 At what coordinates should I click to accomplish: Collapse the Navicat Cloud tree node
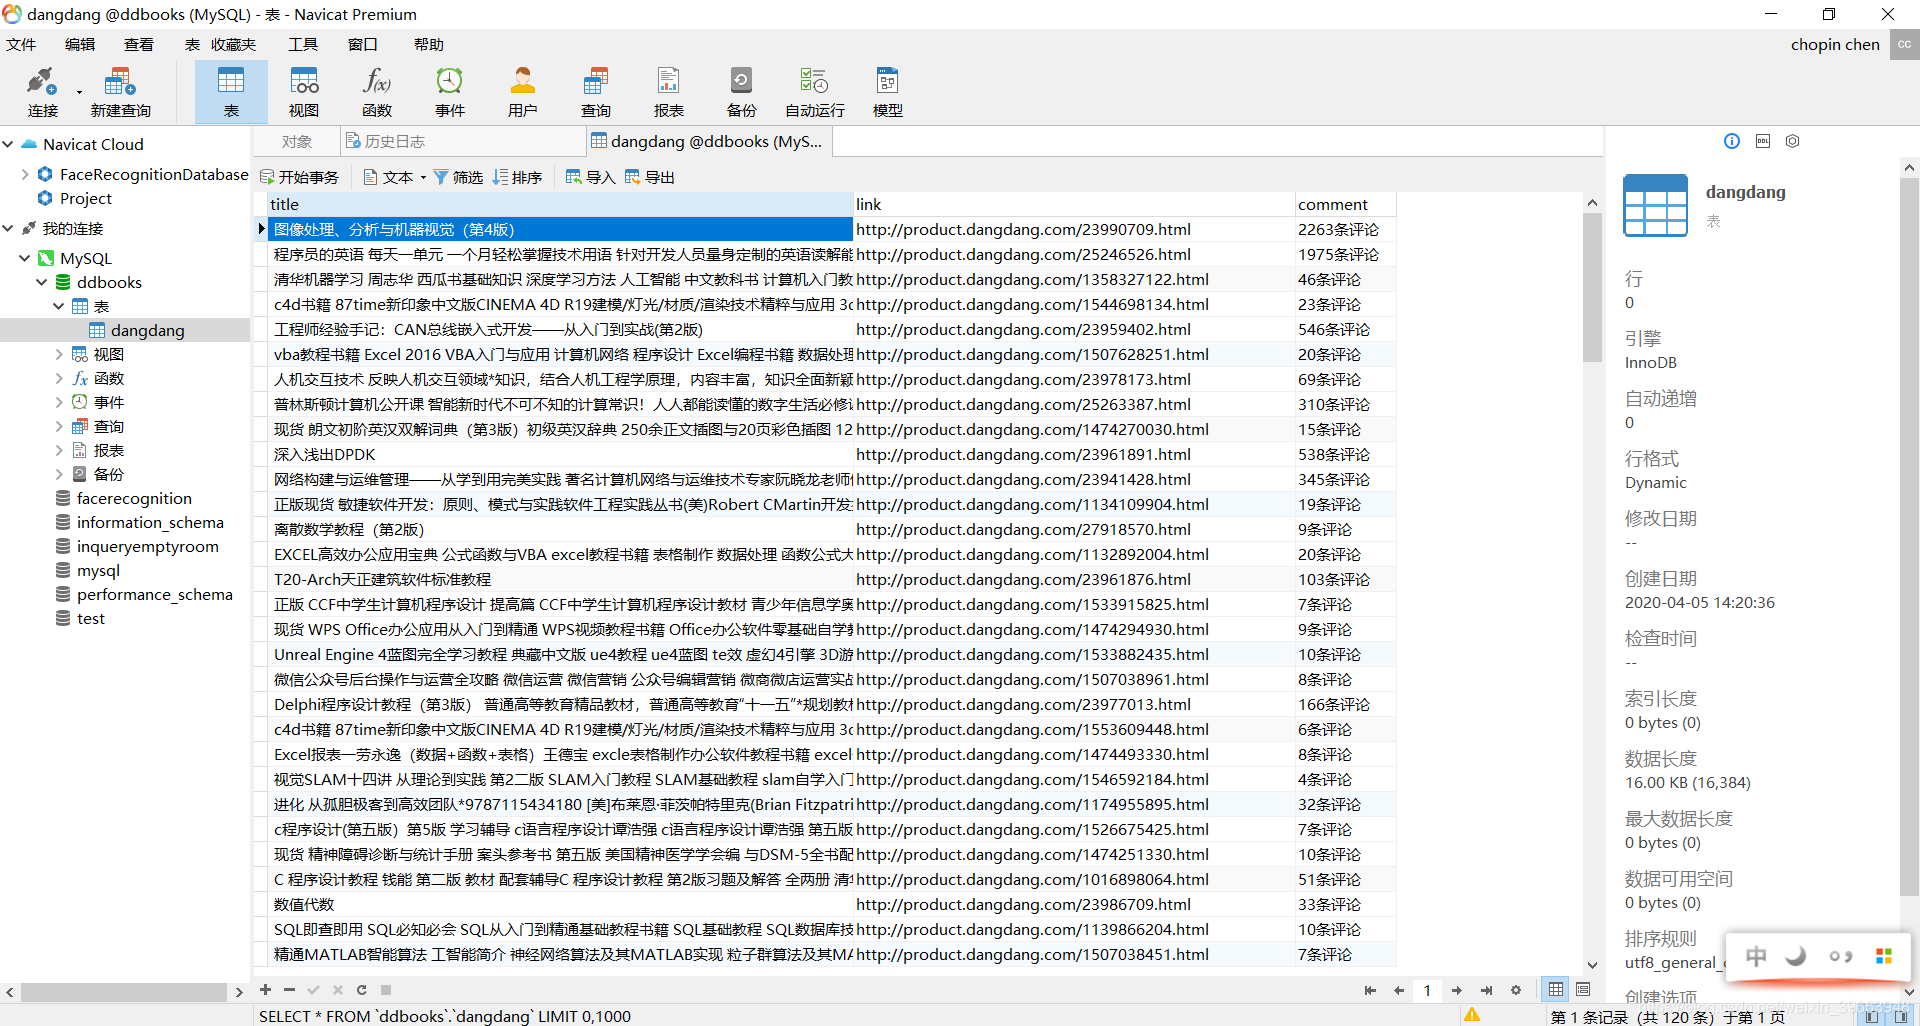pyautogui.click(x=8, y=144)
